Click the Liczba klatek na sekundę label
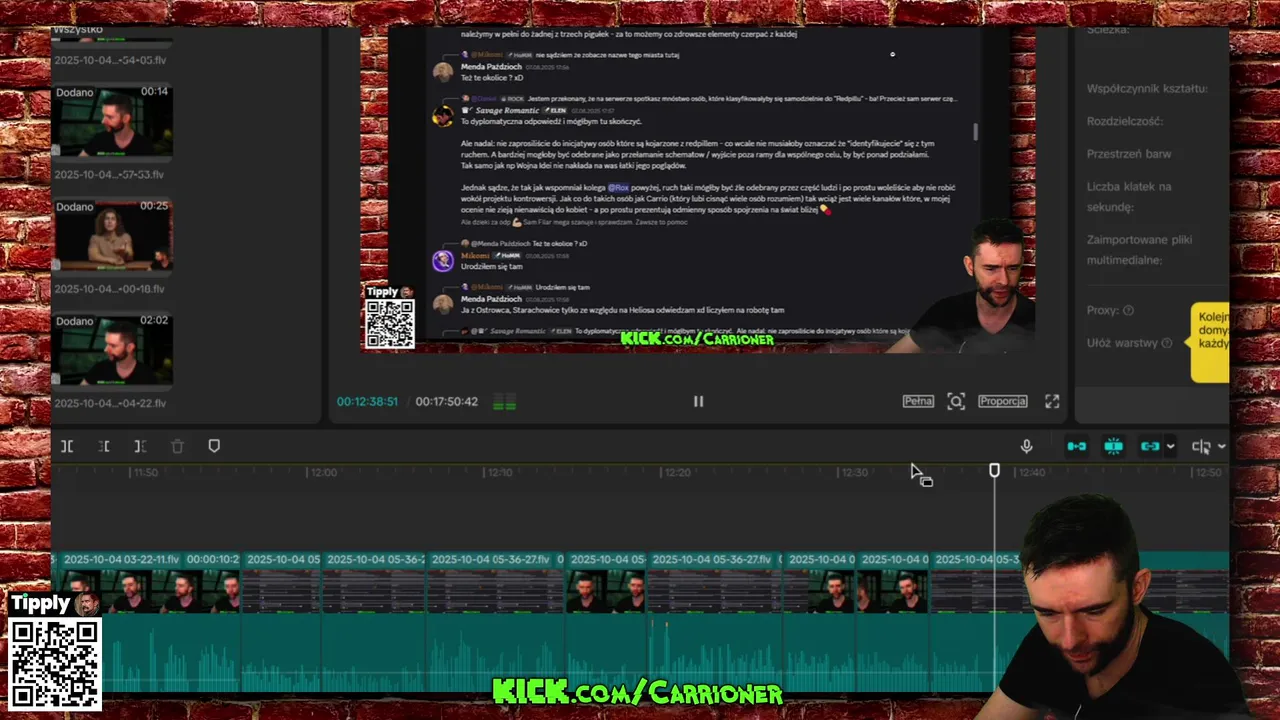 pos(1131,197)
